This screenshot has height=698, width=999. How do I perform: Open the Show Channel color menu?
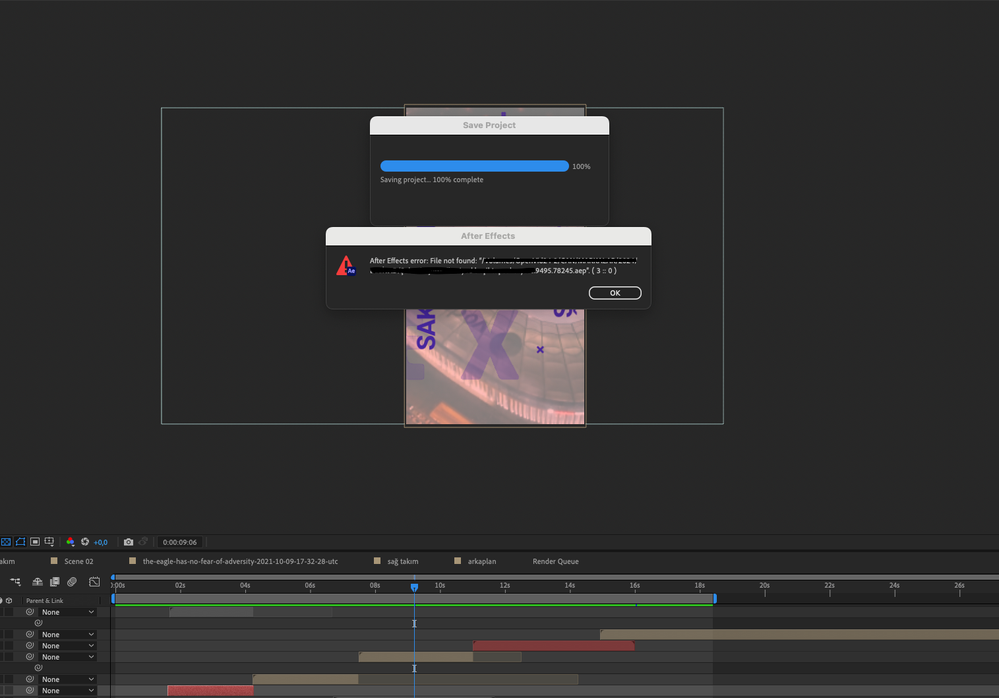[x=70, y=542]
